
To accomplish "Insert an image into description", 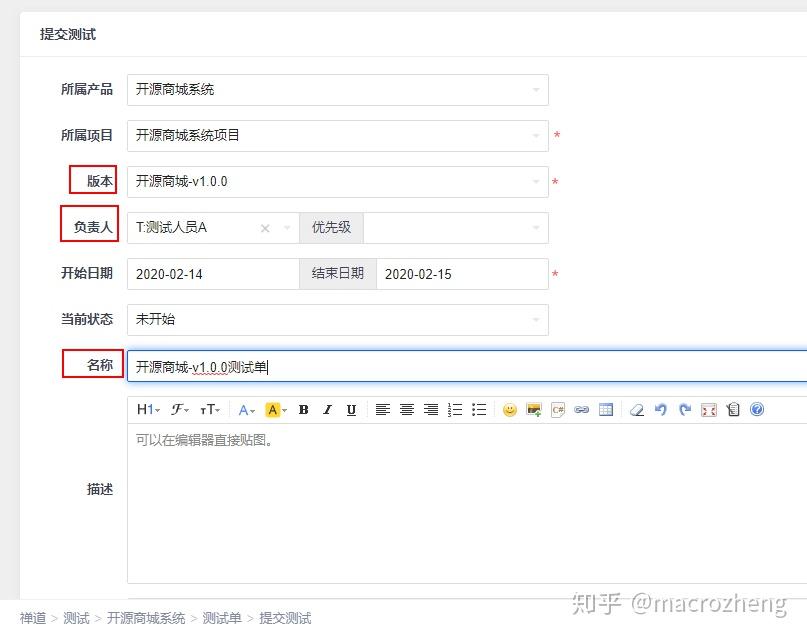I will coord(534,410).
